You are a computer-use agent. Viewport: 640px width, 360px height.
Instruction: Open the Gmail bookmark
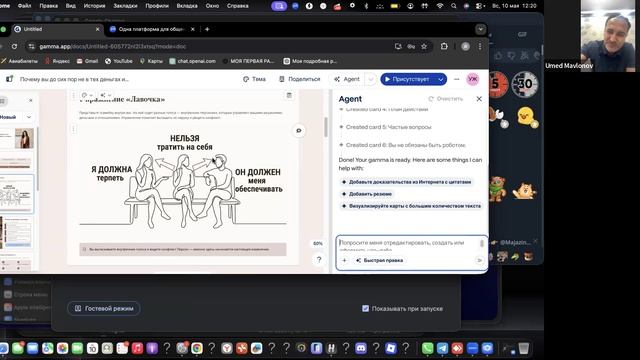pos(87,61)
